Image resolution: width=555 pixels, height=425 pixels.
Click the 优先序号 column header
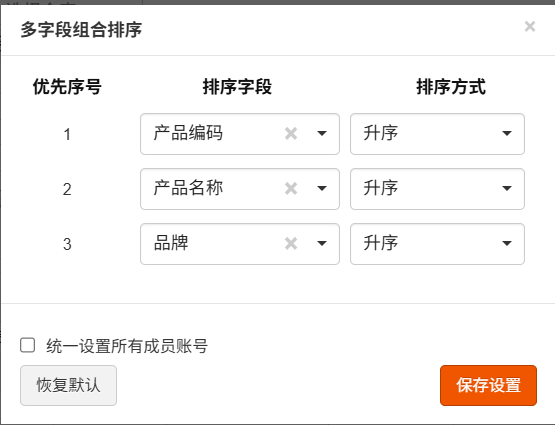click(67, 87)
